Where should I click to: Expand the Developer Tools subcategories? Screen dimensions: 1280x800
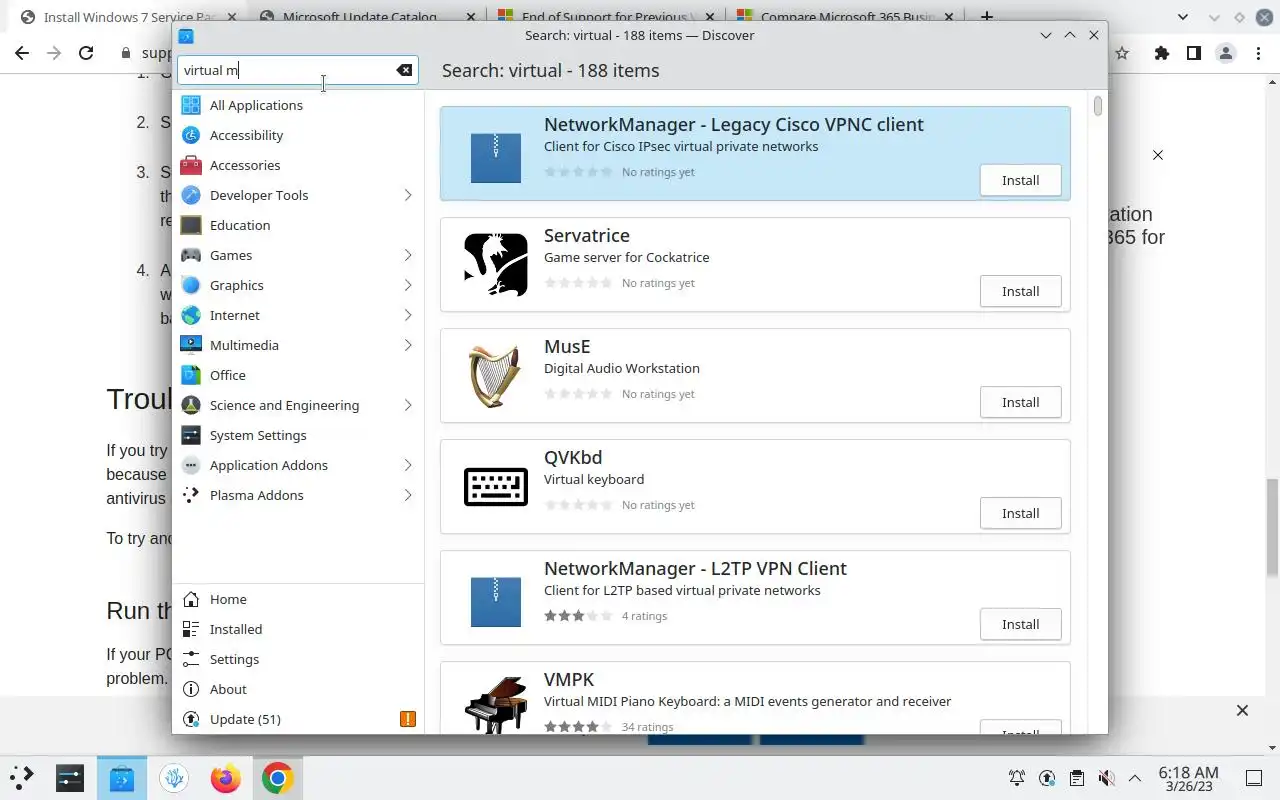(x=408, y=195)
